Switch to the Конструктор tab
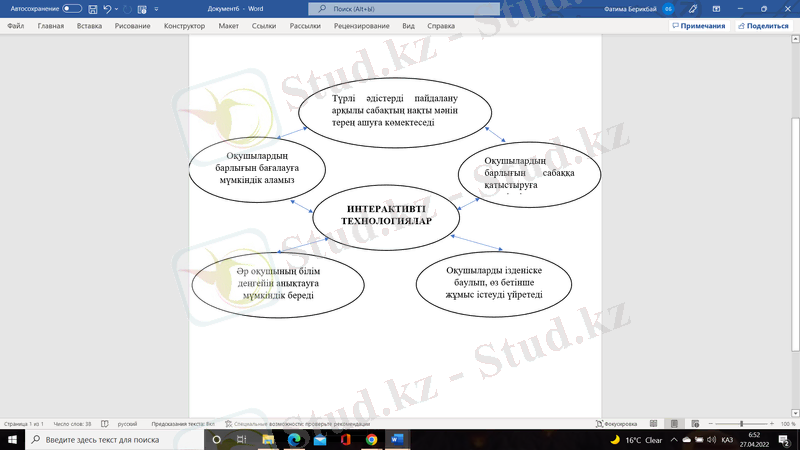This screenshot has width=800, height=450. 184,26
